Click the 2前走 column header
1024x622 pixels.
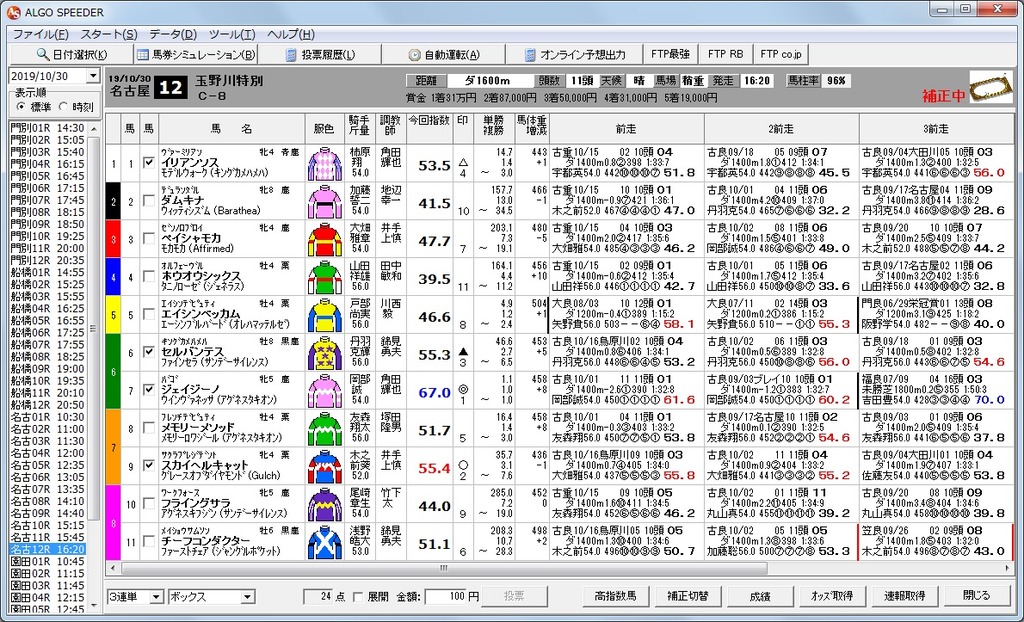[782, 129]
